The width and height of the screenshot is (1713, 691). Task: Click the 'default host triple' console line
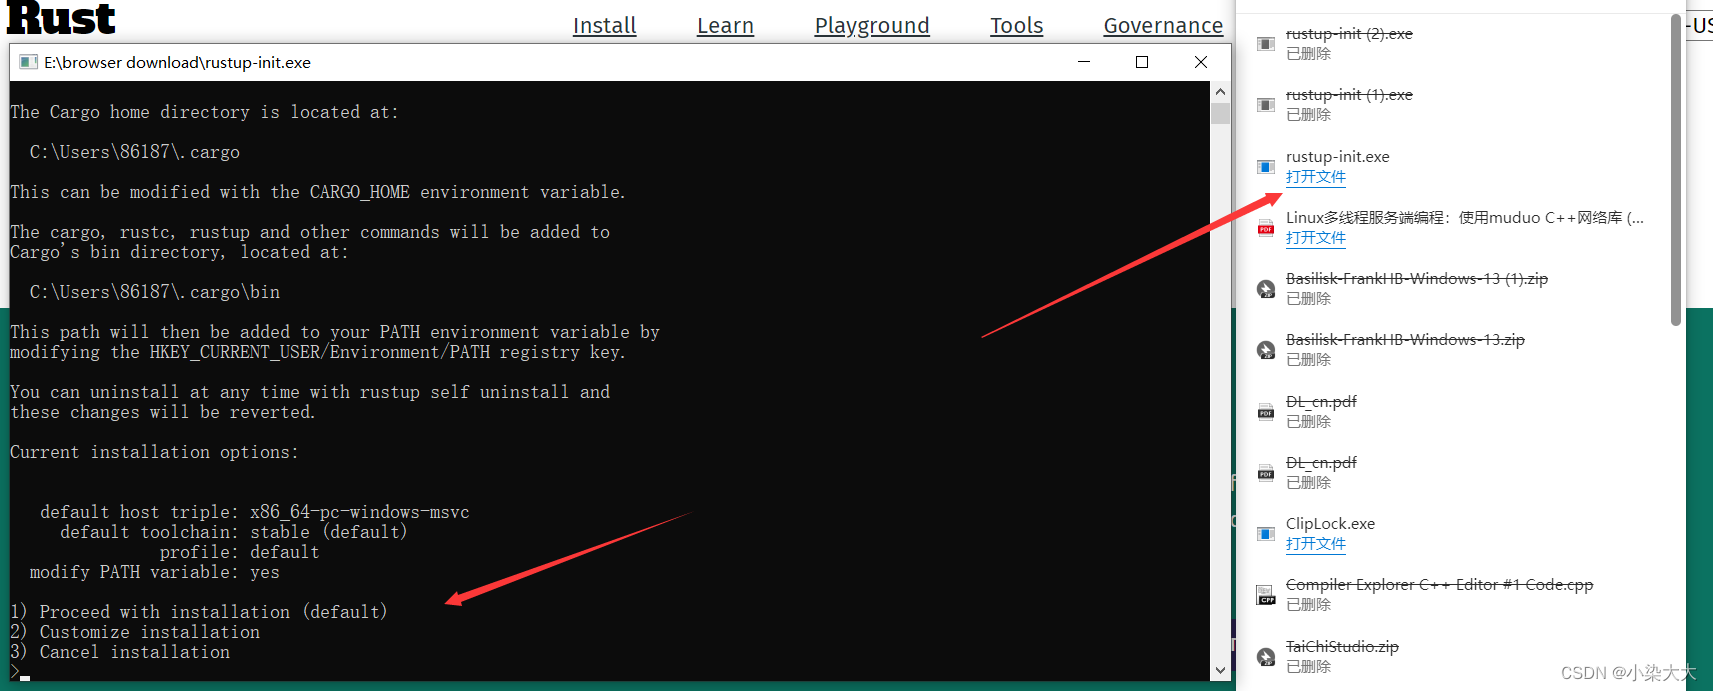tap(255, 512)
